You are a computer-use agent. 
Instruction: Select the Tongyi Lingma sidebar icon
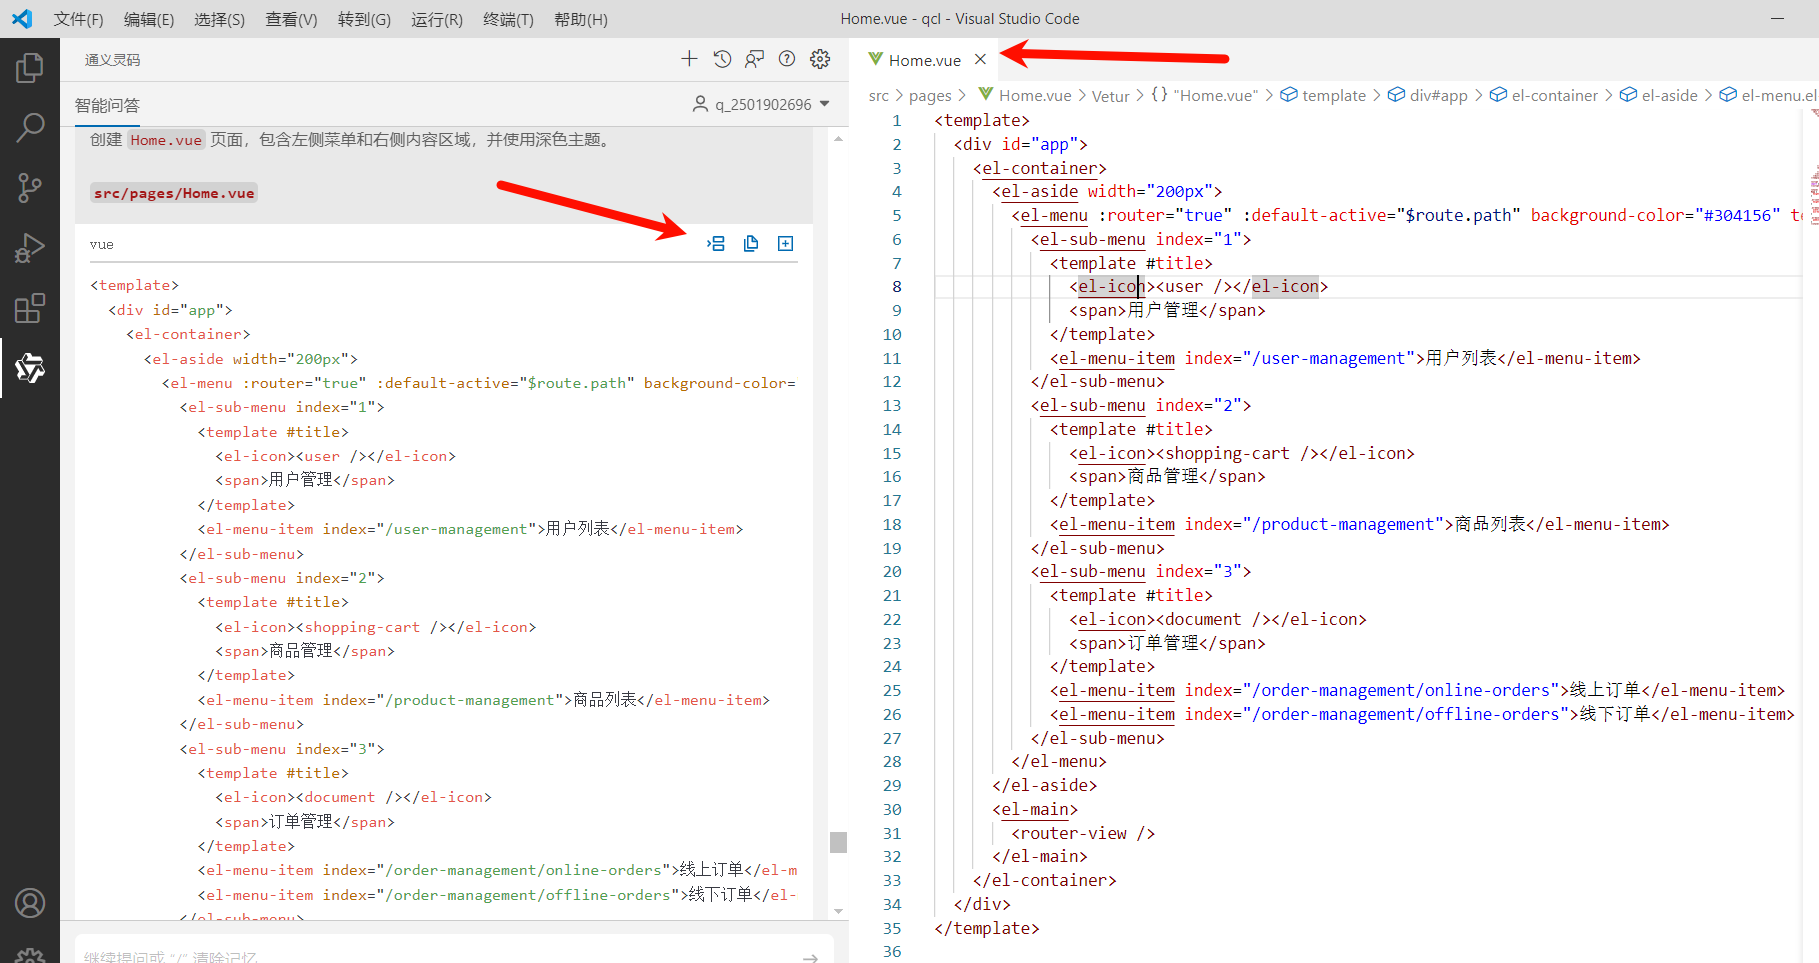pos(30,368)
